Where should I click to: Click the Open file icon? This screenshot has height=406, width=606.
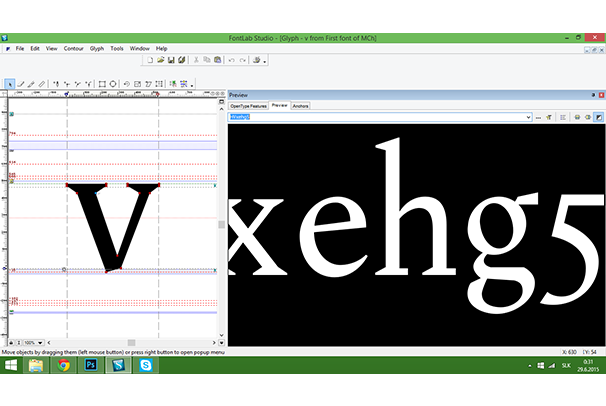(x=159, y=60)
